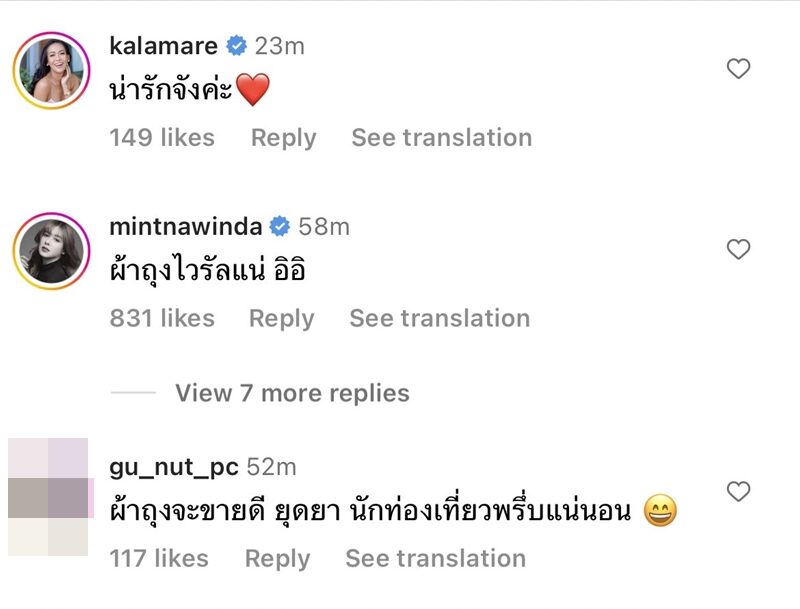The height and width of the screenshot is (609, 800).
Task: Open the mintnawinda username link
Action: click(186, 227)
